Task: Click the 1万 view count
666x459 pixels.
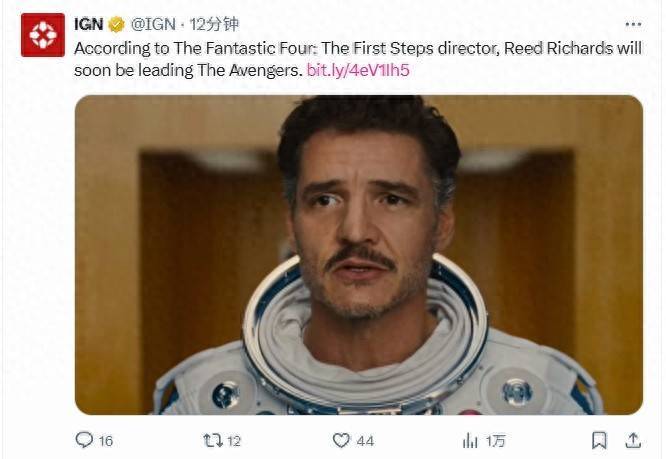Action: tap(494, 440)
